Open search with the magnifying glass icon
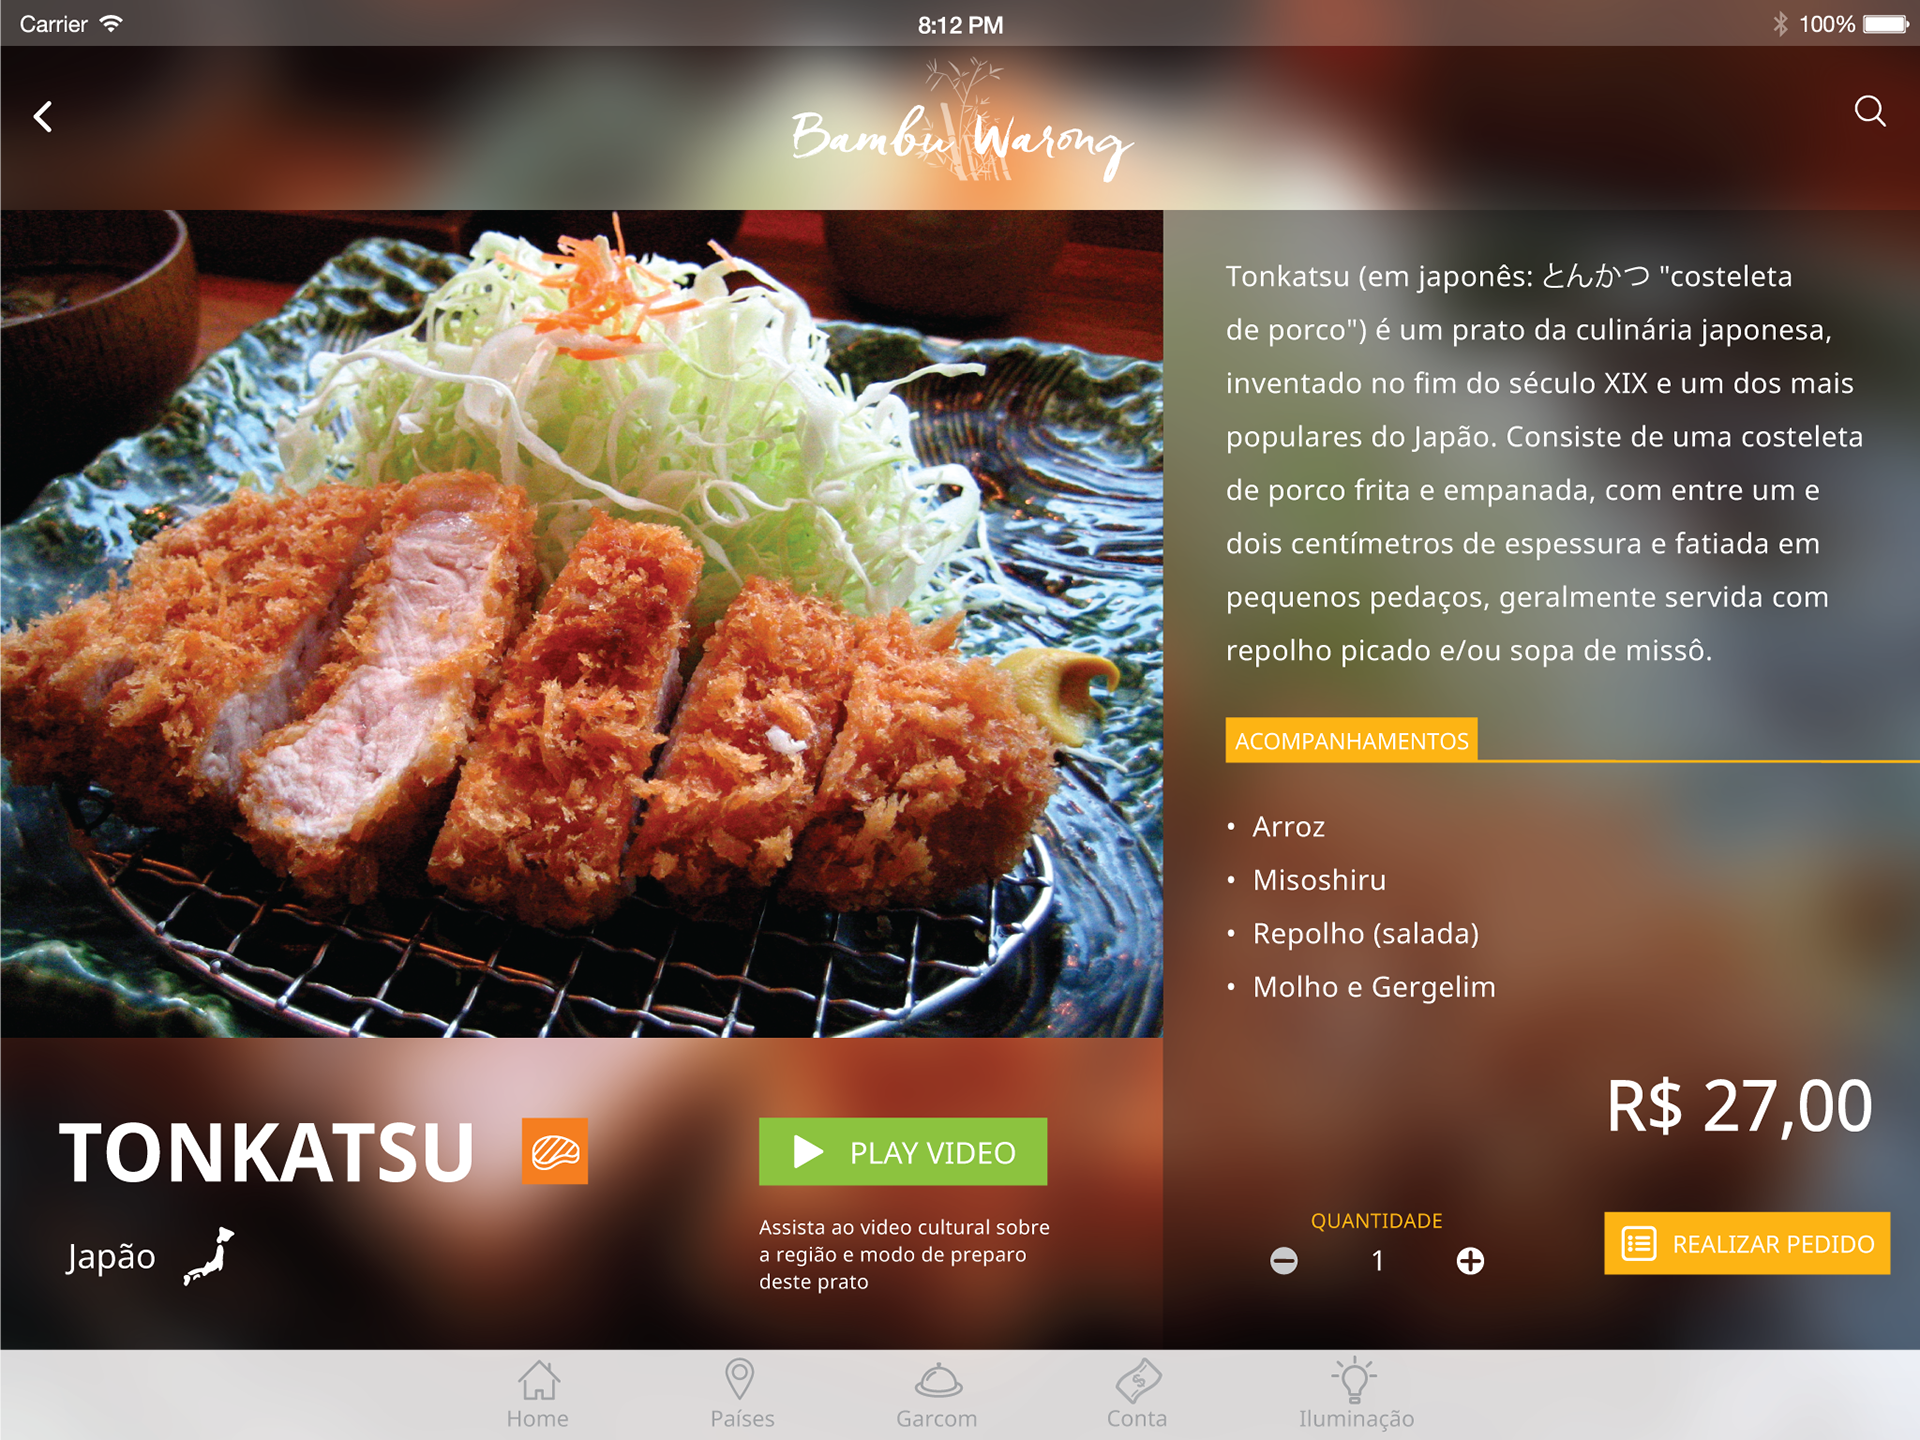The width and height of the screenshot is (1920, 1440). pos(1870,111)
